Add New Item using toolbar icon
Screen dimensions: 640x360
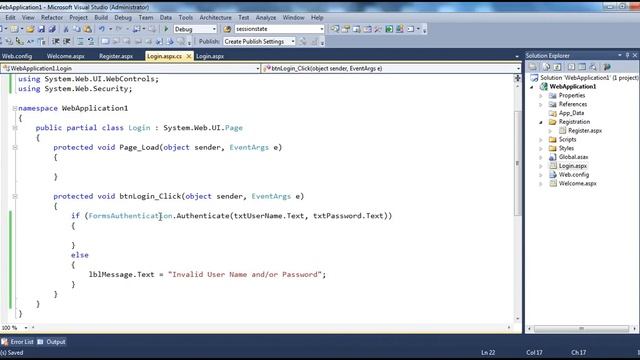(x=14, y=29)
